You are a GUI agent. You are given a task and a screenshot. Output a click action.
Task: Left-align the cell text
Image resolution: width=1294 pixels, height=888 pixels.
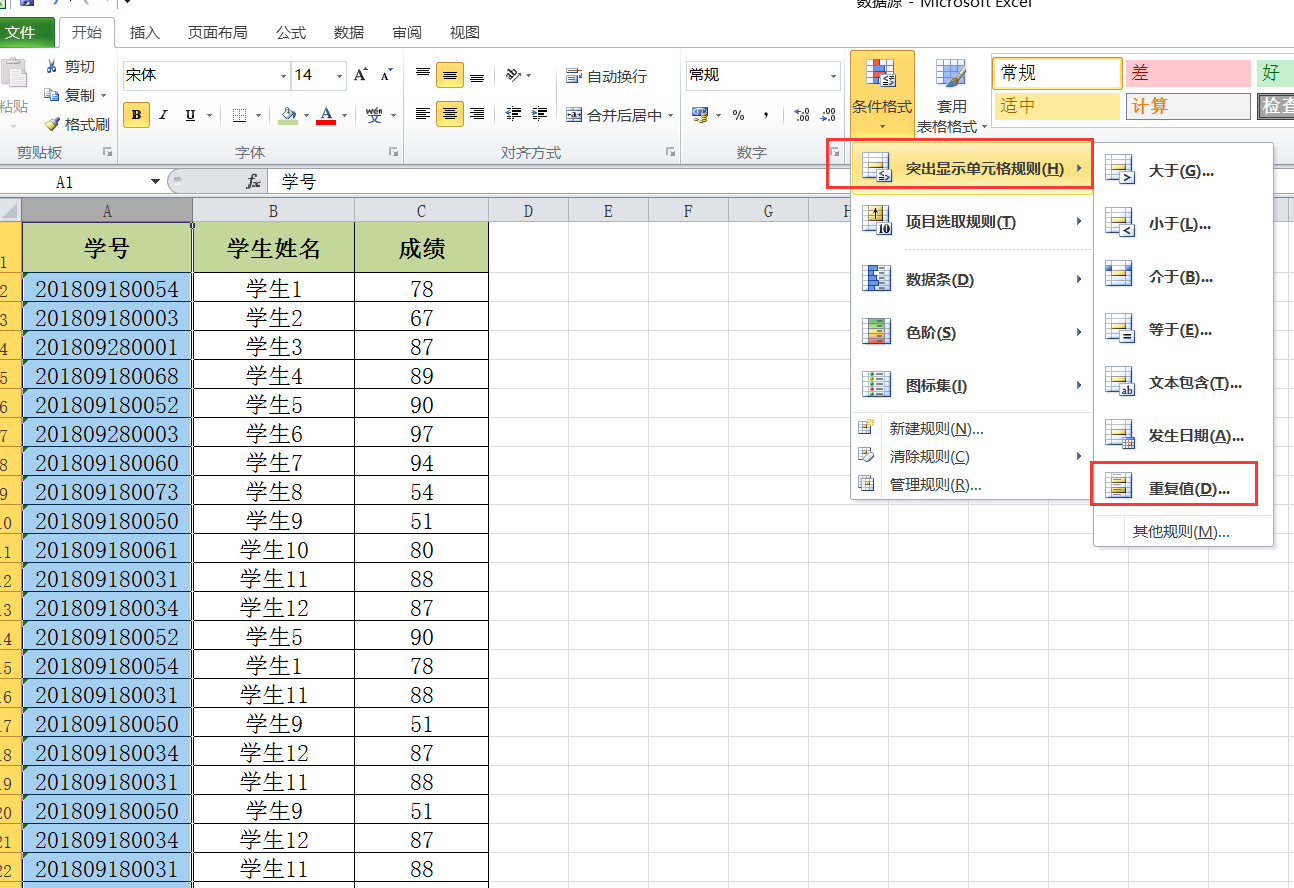[x=423, y=115]
